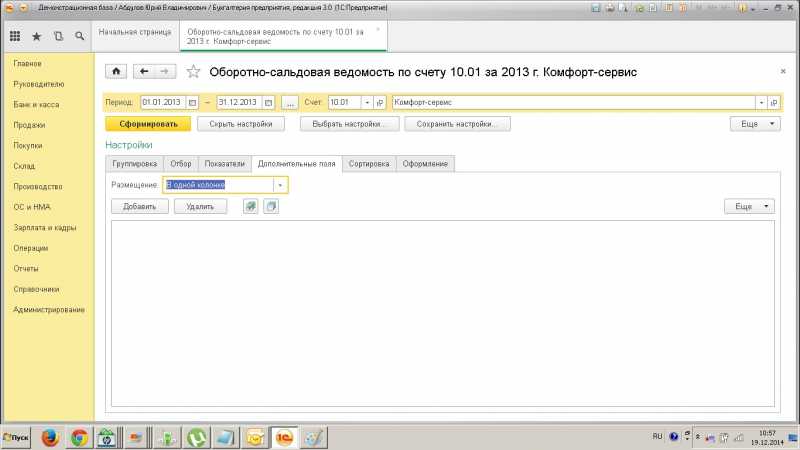Close the Оборотно-сальдовая ведомость tab

click(x=378, y=30)
